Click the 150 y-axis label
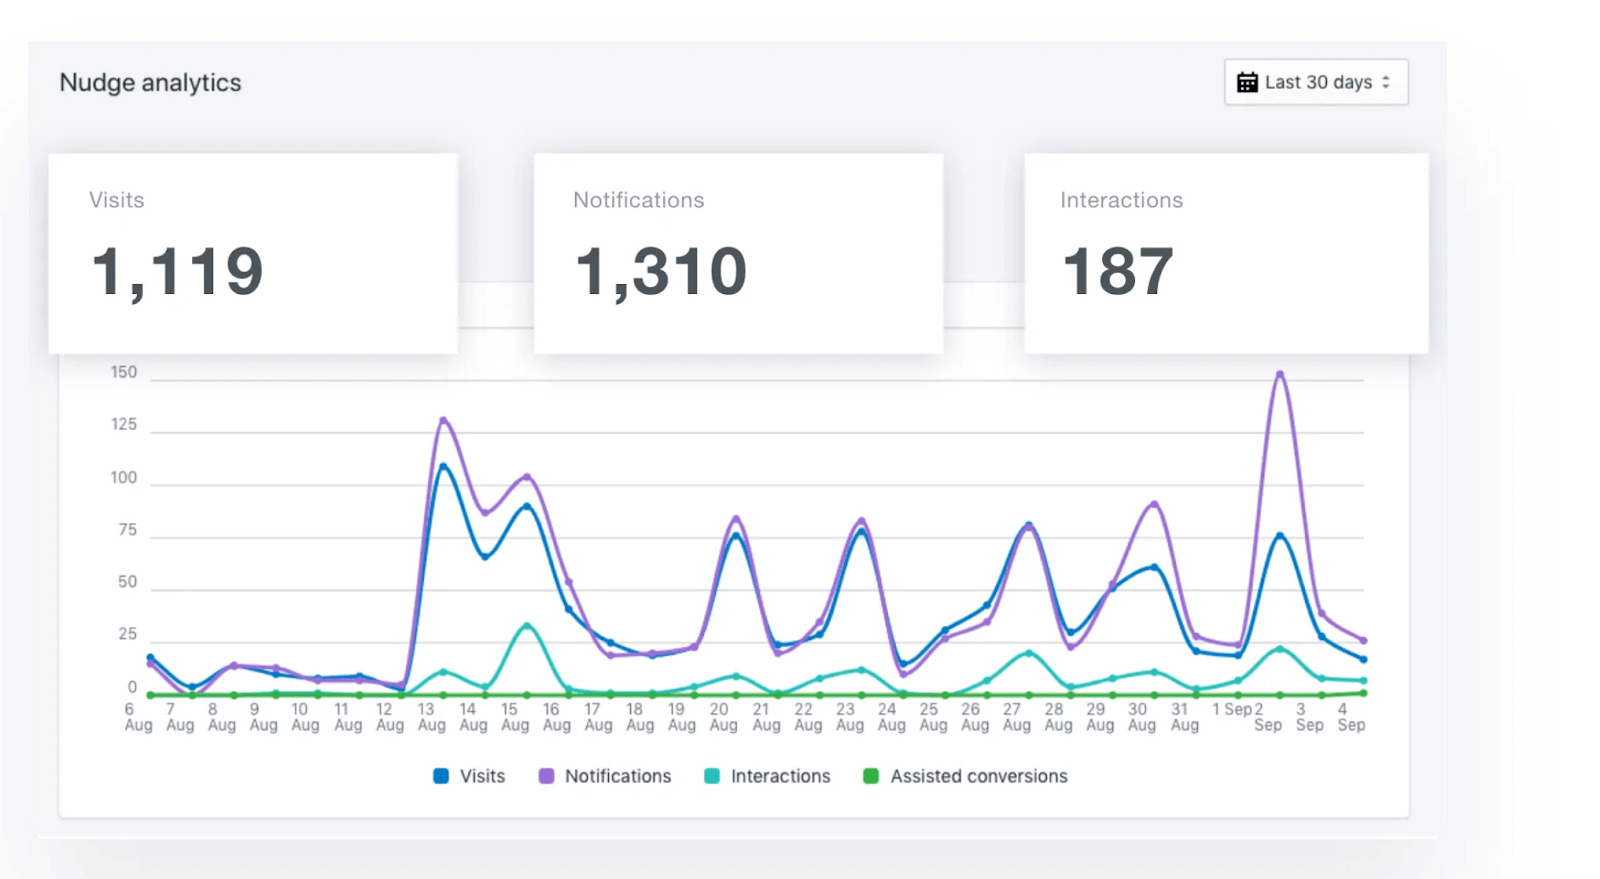 (x=124, y=373)
